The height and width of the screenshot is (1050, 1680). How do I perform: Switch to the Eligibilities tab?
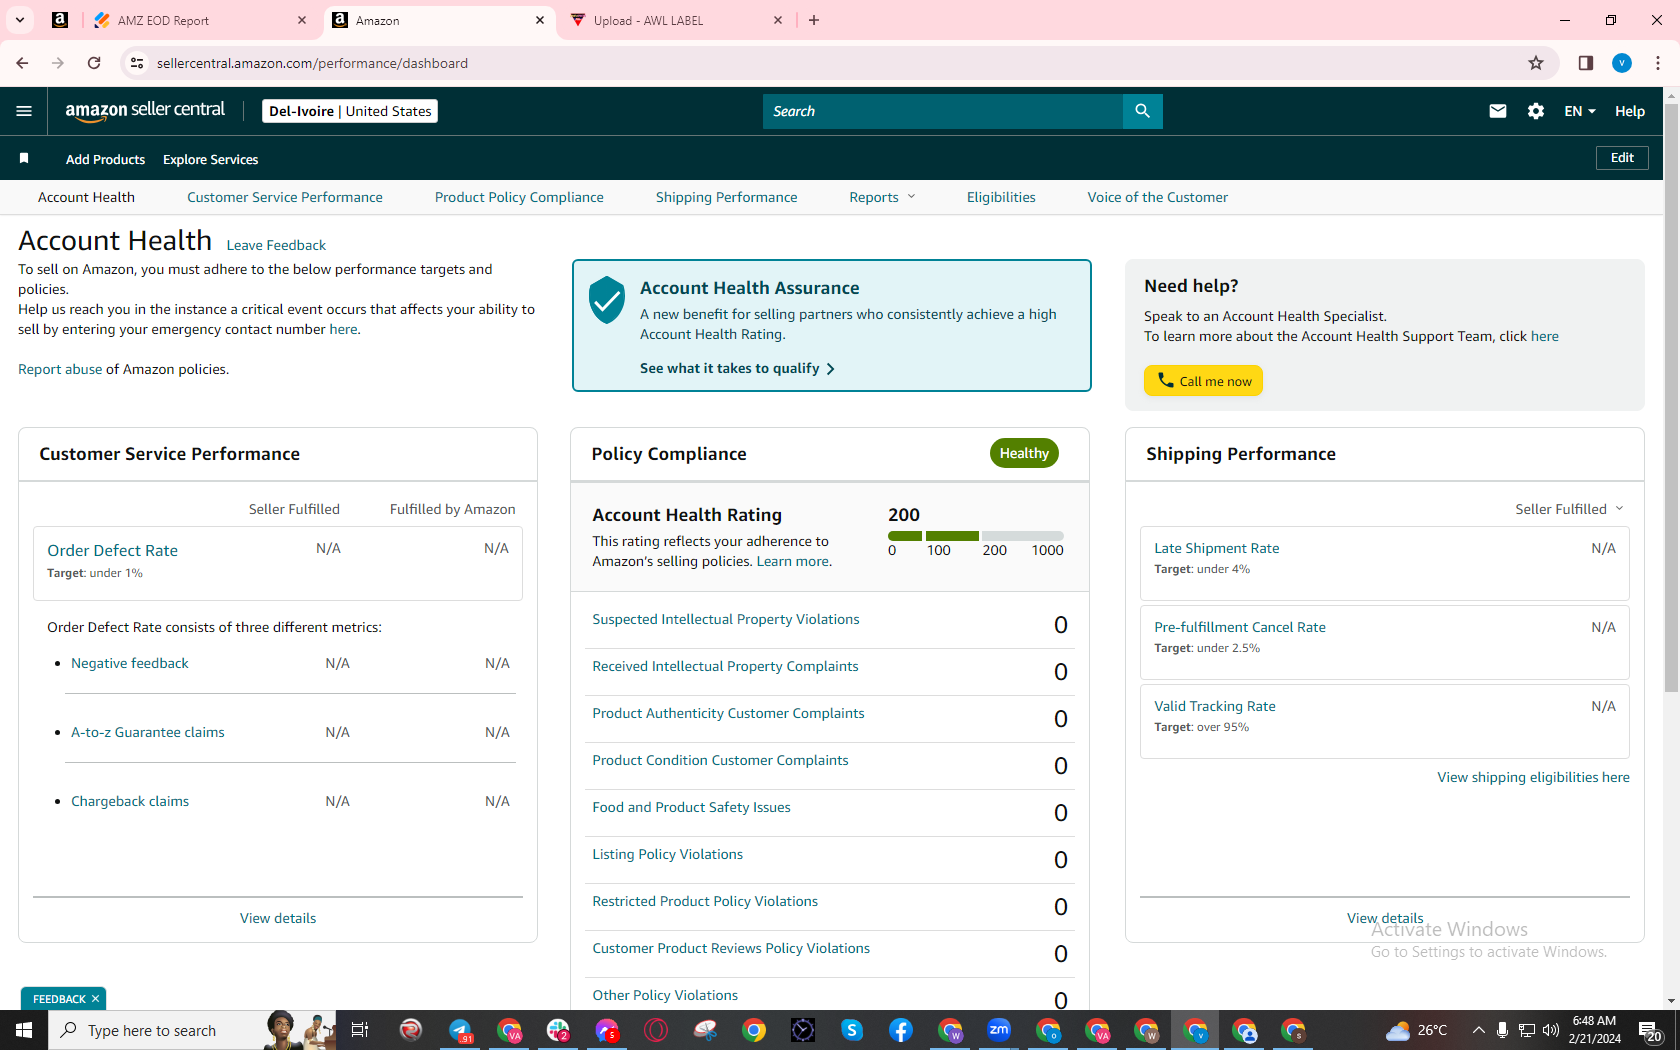click(x=1001, y=197)
